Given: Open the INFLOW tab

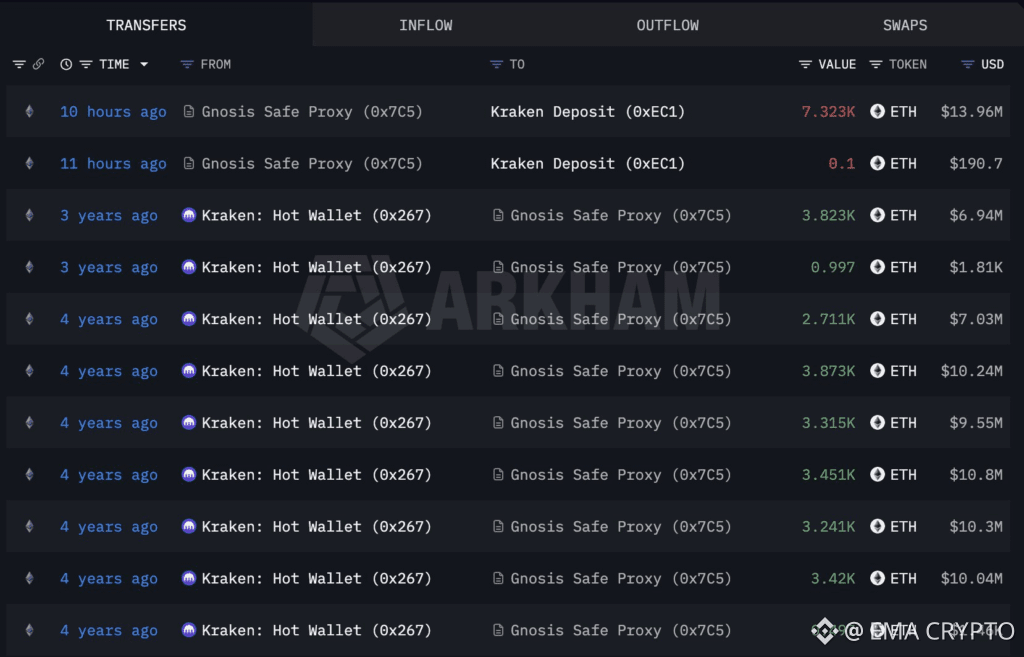Looking at the screenshot, I should pos(426,25).
